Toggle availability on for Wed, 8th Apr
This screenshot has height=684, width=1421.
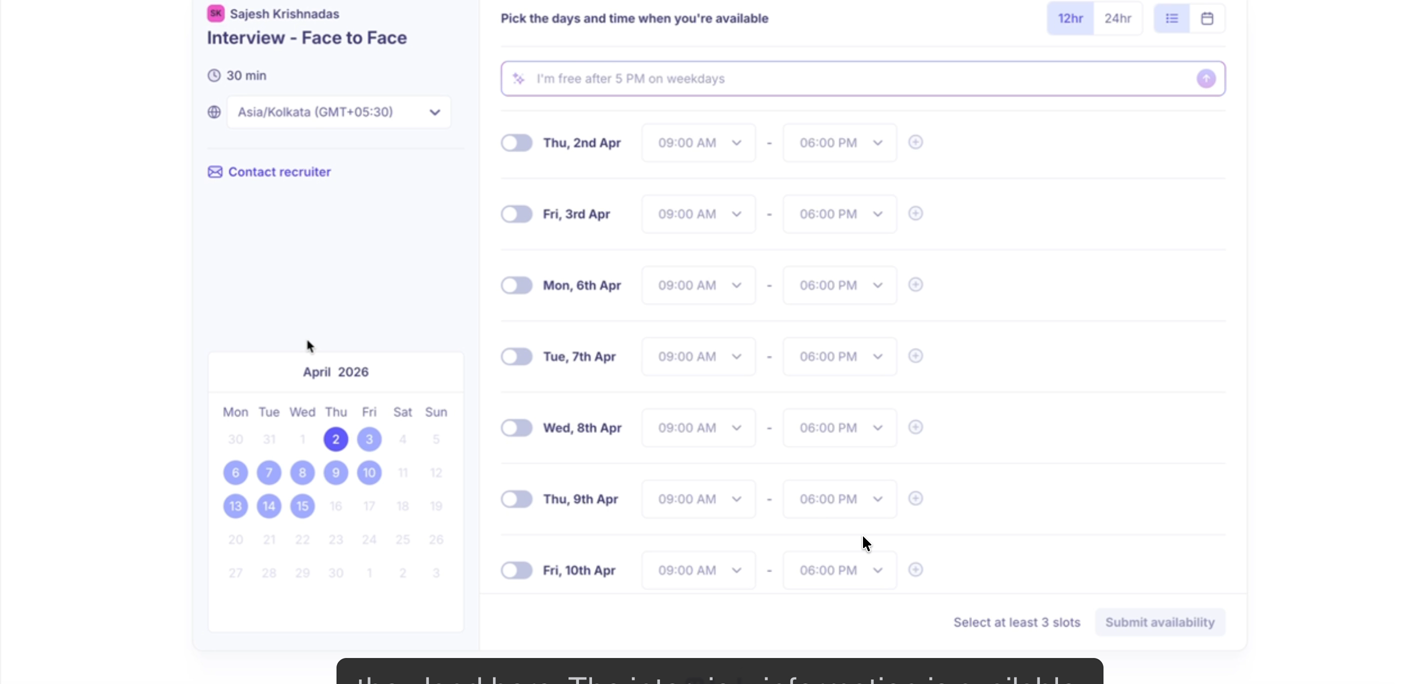[516, 427]
